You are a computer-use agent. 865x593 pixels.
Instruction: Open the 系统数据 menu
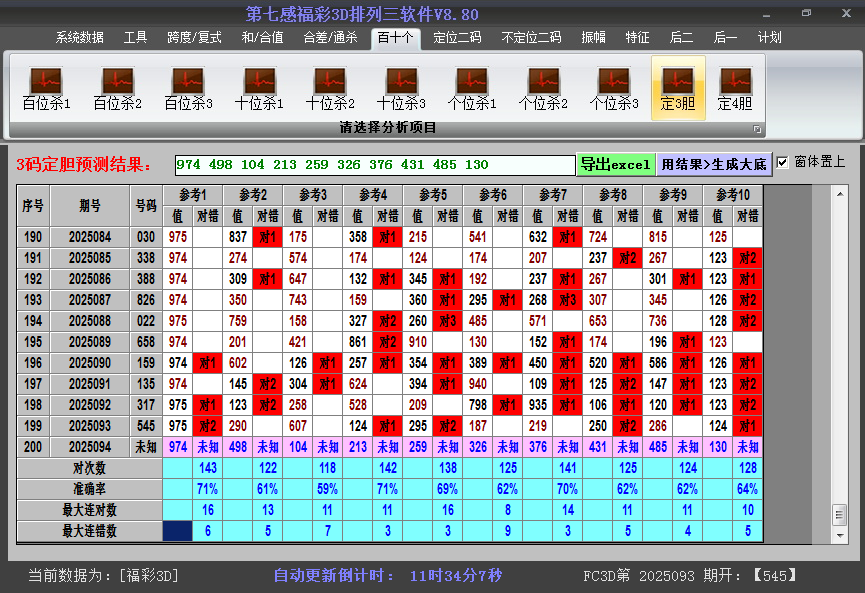[x=79, y=38]
